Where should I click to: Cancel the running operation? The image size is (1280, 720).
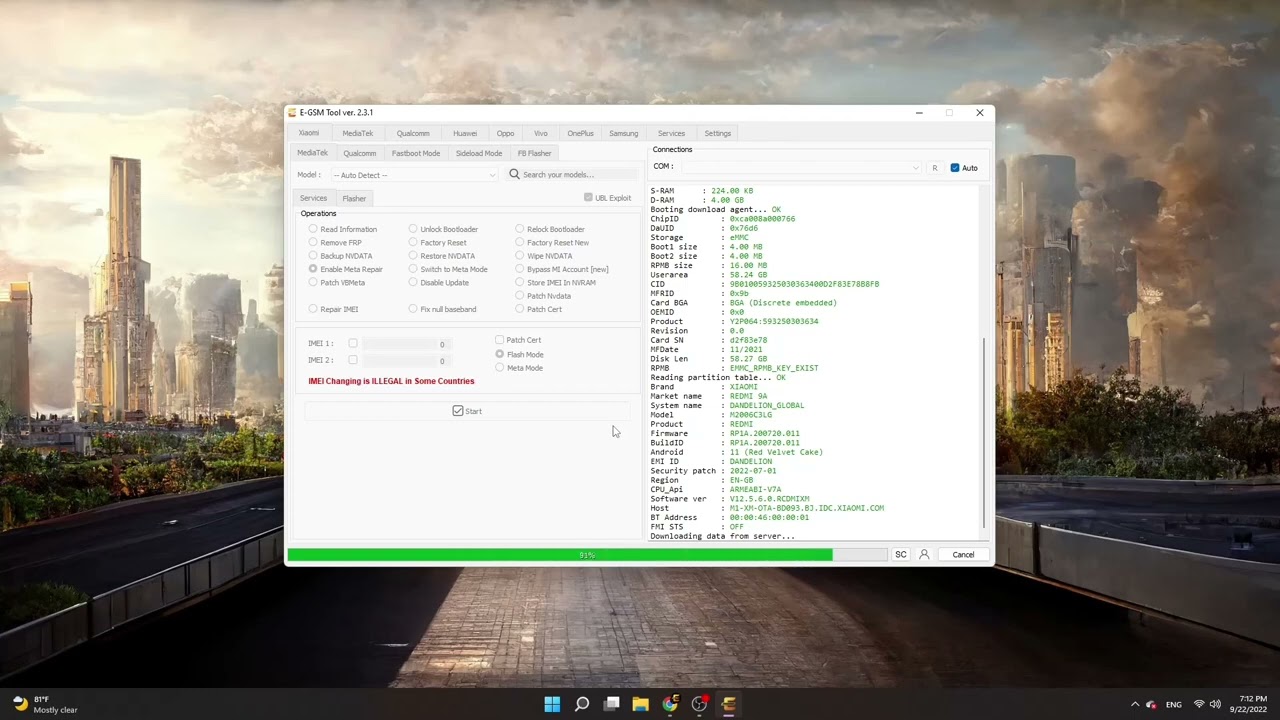tap(963, 554)
